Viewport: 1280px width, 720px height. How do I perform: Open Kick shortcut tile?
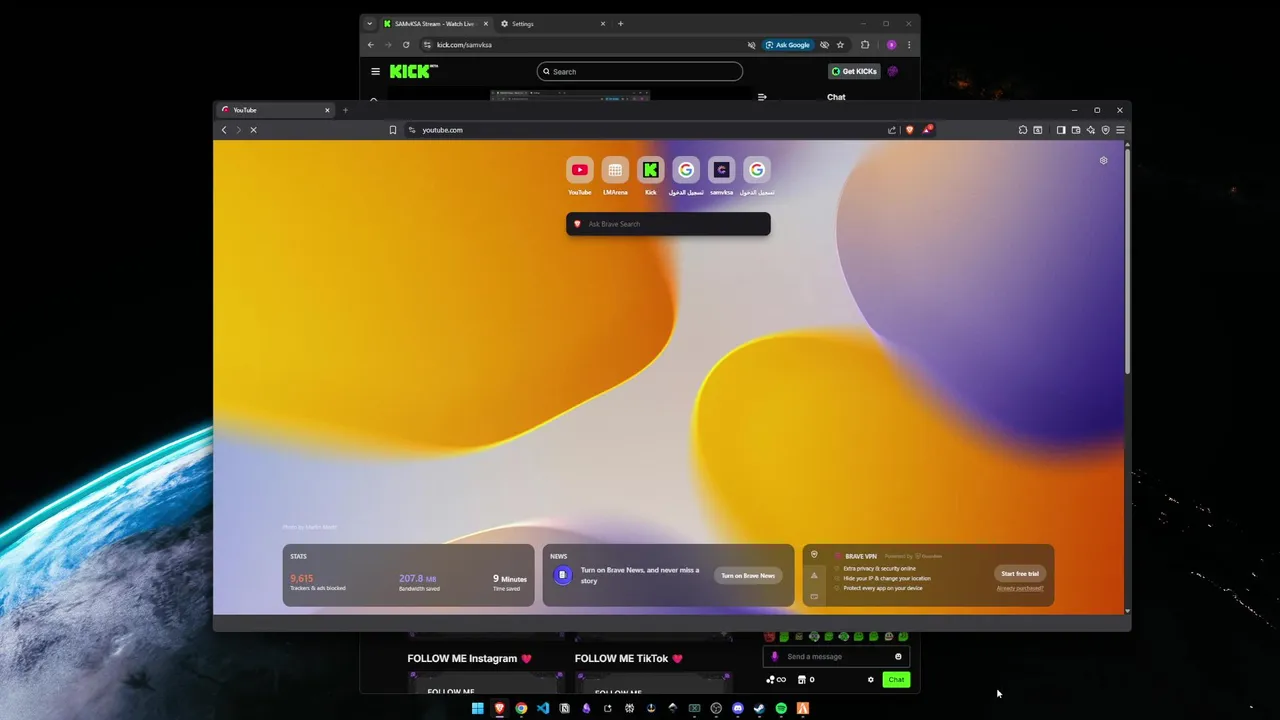point(651,170)
